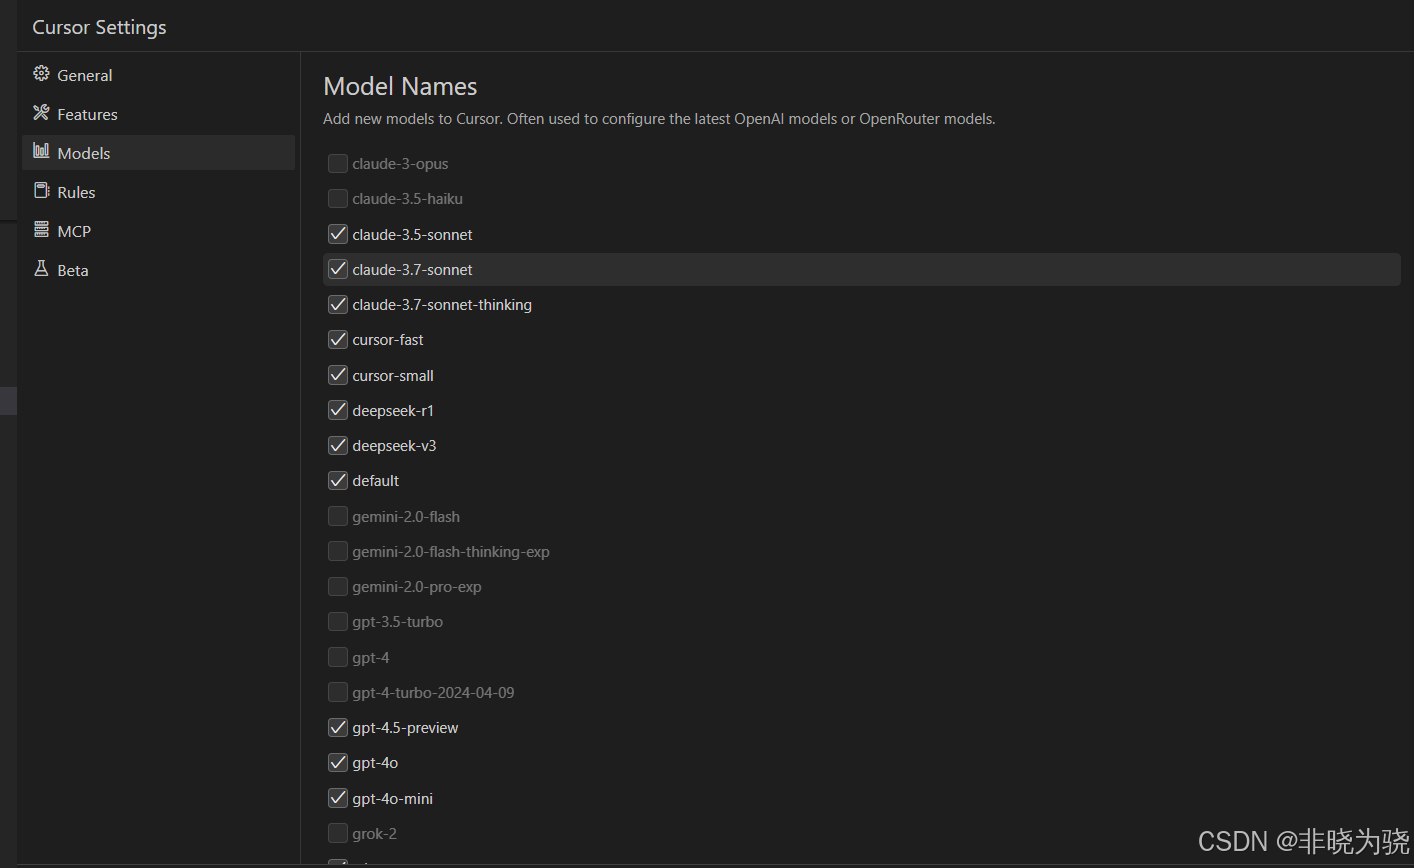
Task: Enable the gemini-2.0-pro-exp checkbox
Action: (338, 586)
